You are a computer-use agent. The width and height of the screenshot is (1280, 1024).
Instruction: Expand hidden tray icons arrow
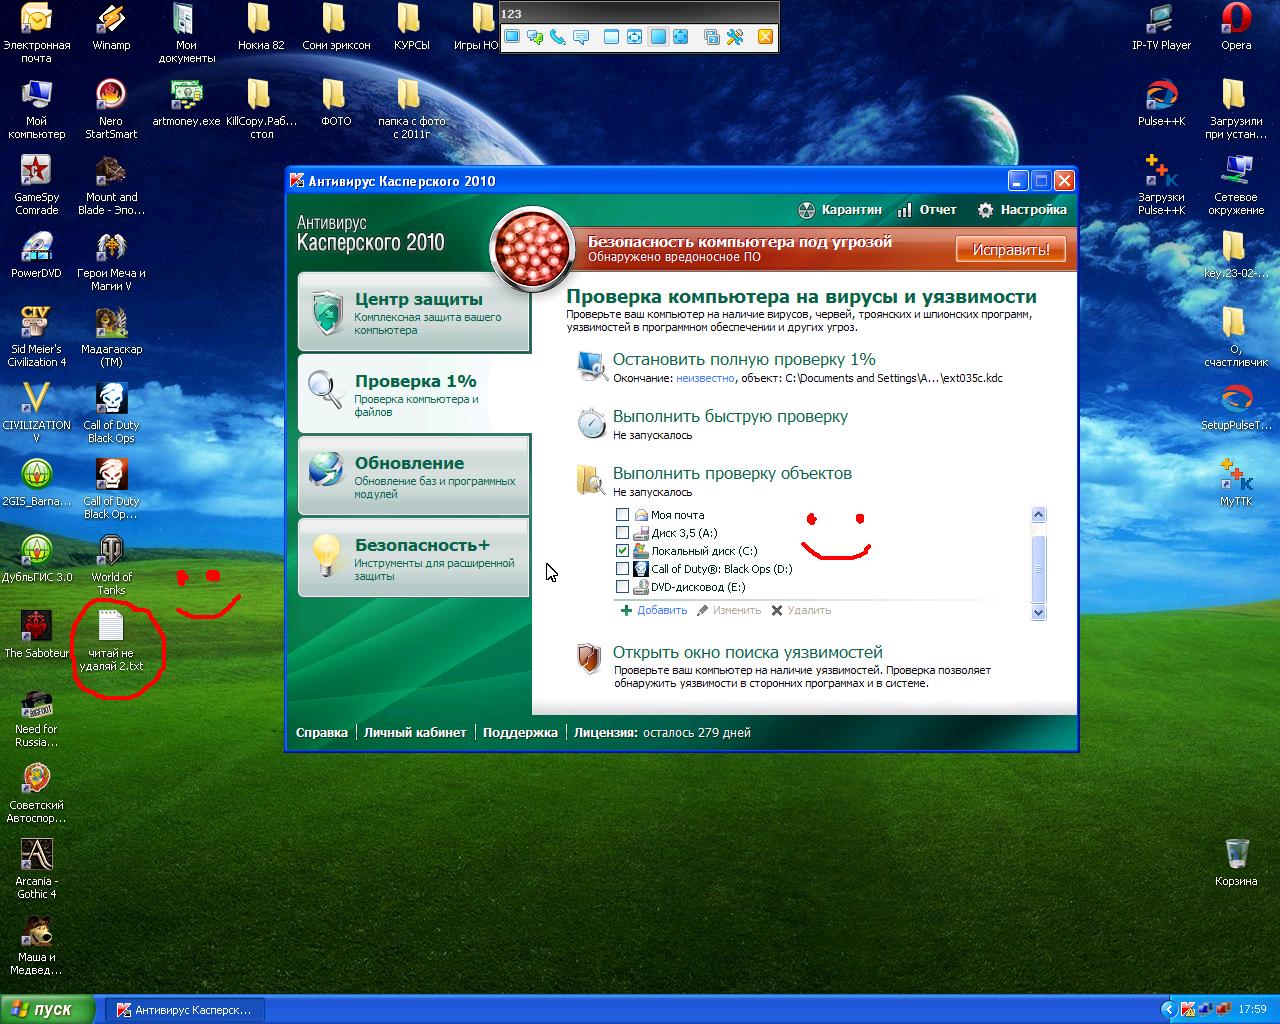[x=1168, y=1010]
